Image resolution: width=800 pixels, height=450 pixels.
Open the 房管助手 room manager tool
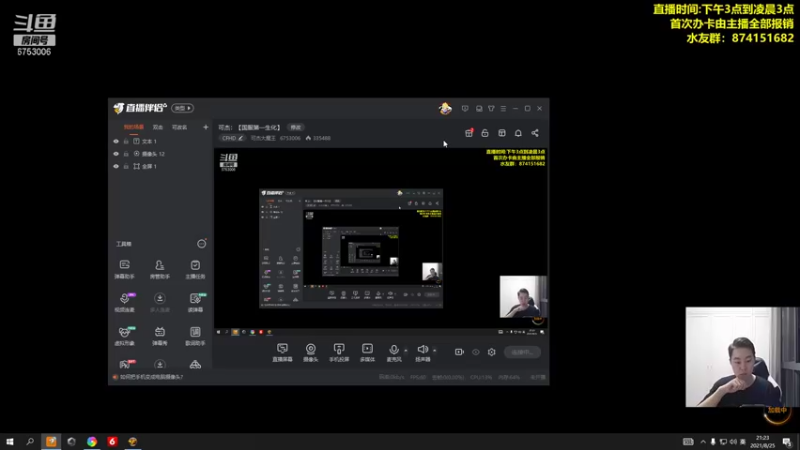pos(160,269)
